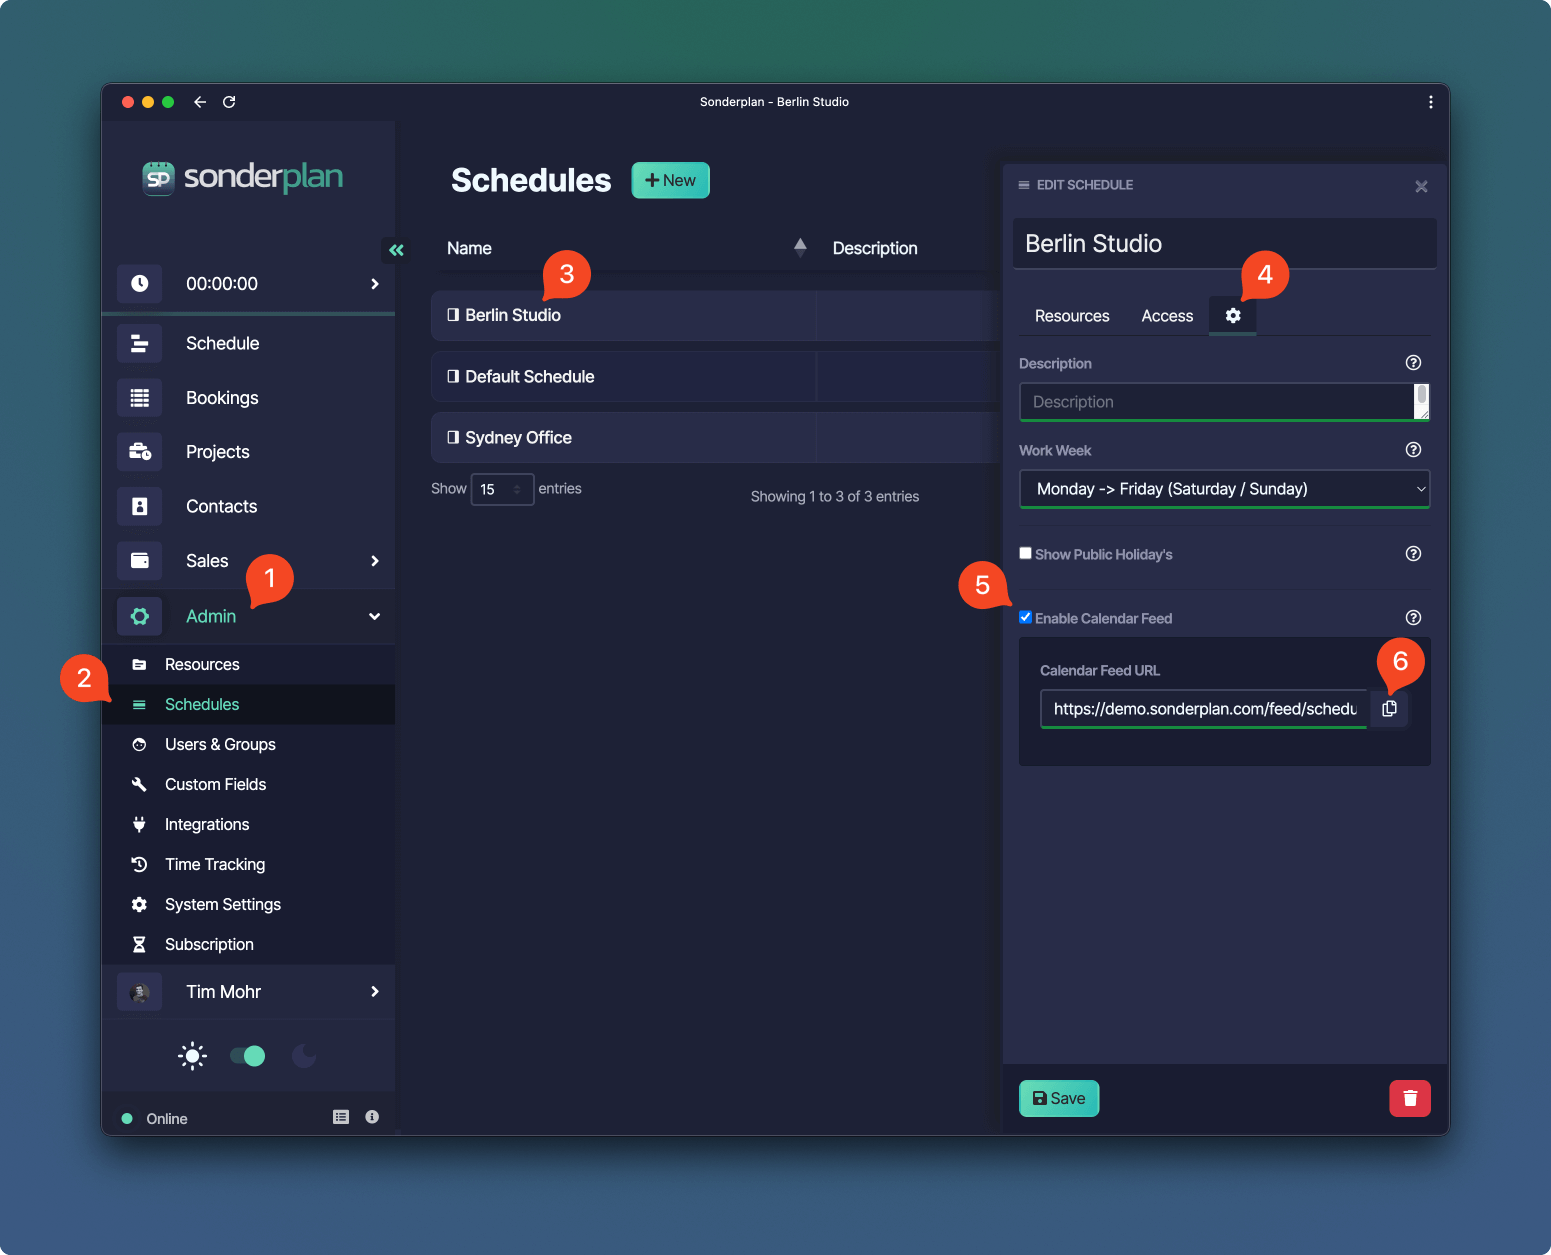Click the Online status indicator
1551x1255 pixels.
(155, 1118)
